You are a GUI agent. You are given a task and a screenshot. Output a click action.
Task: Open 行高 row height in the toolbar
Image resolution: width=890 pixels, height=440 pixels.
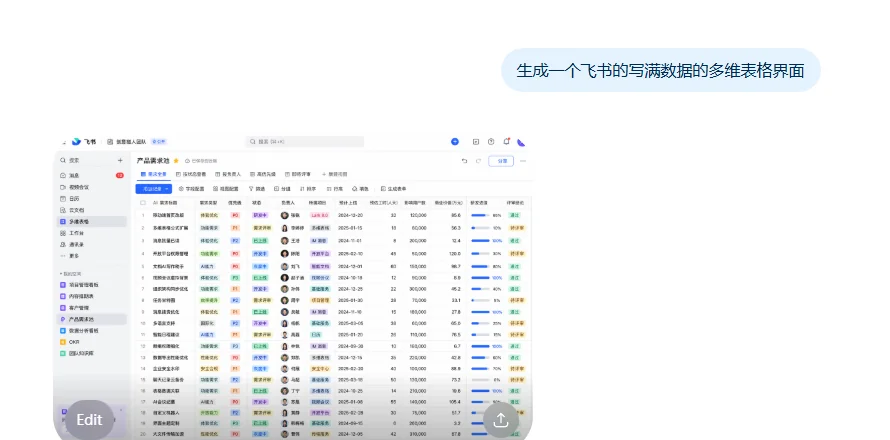pyautogui.click(x=335, y=188)
